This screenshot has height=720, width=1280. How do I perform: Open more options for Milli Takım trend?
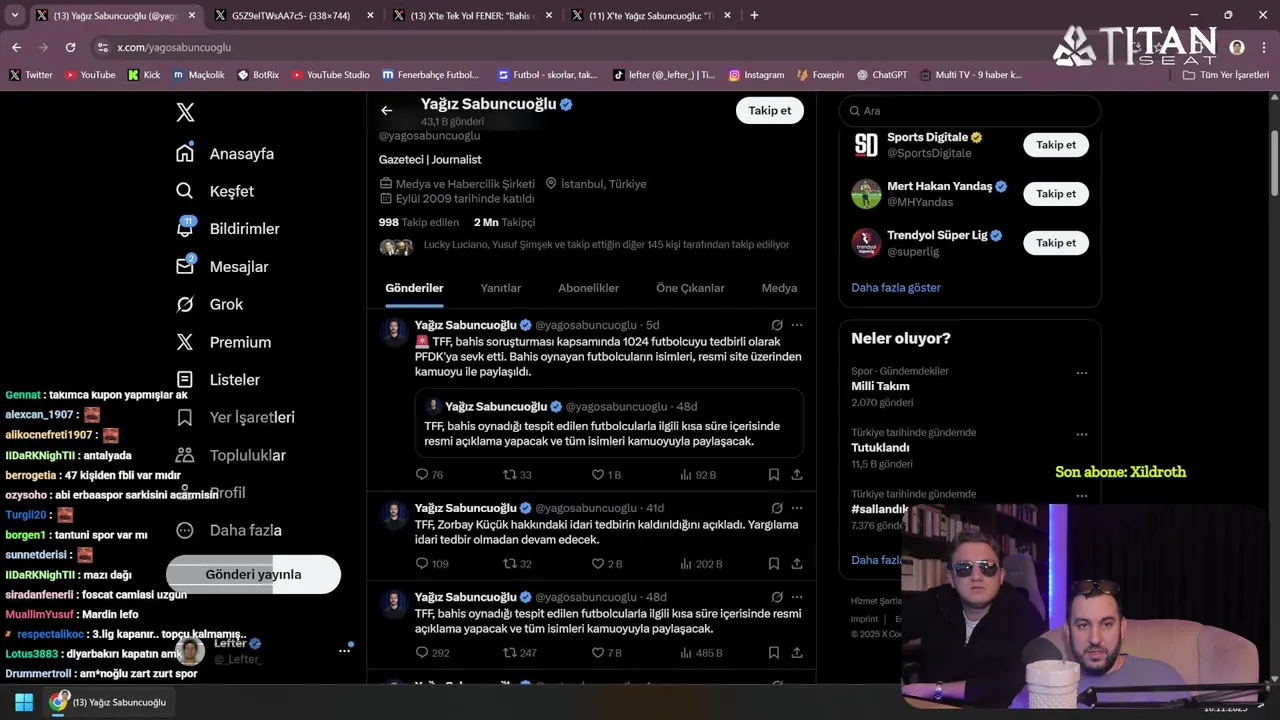[x=1081, y=373]
